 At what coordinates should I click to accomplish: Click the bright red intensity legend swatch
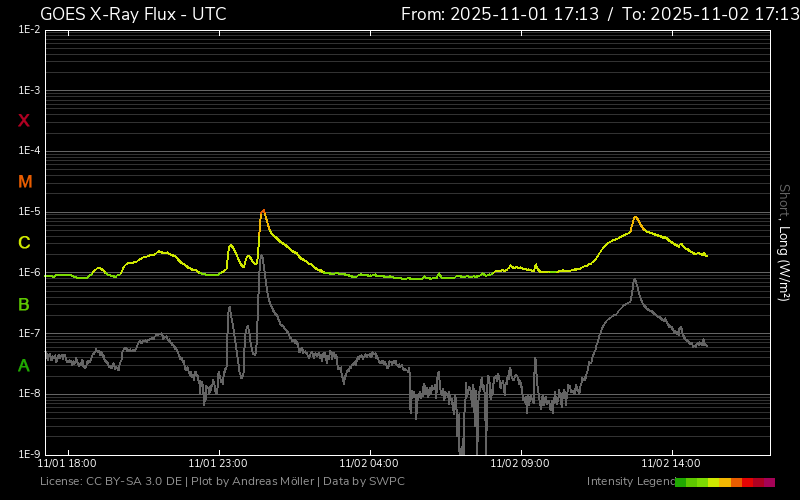(x=747, y=482)
